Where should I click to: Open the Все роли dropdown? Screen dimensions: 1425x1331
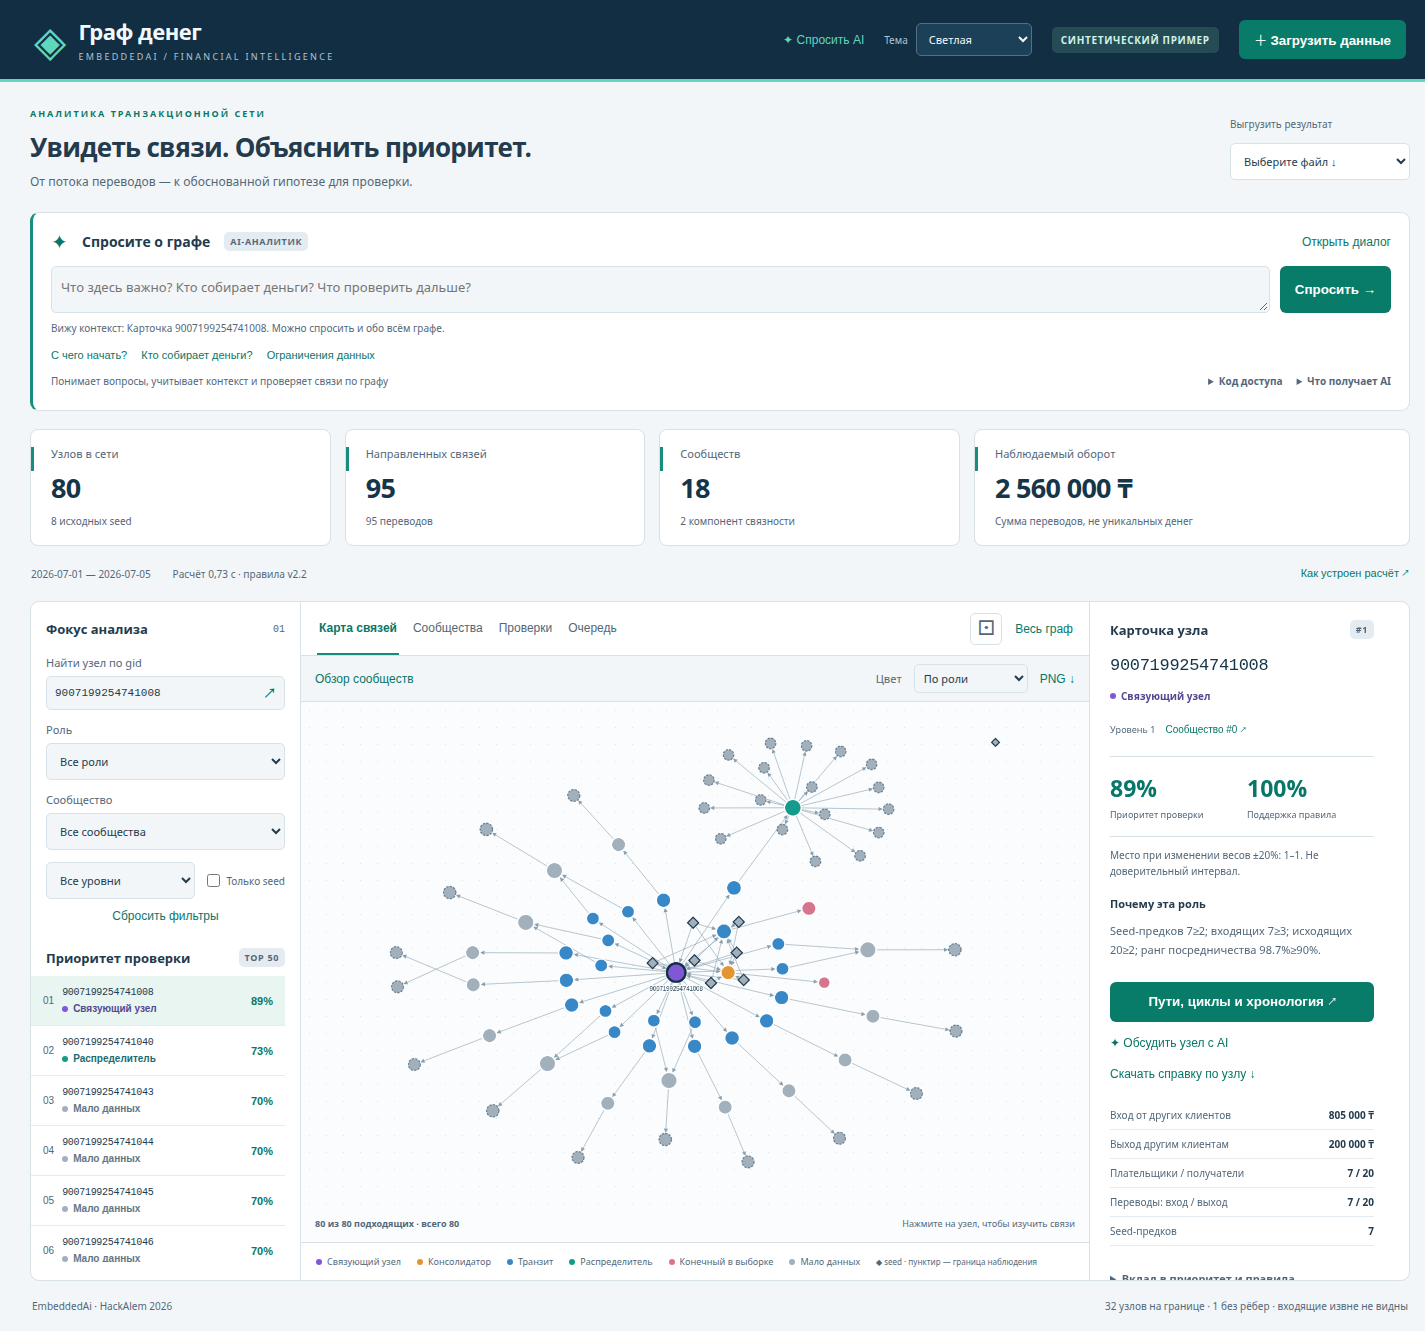(165, 762)
